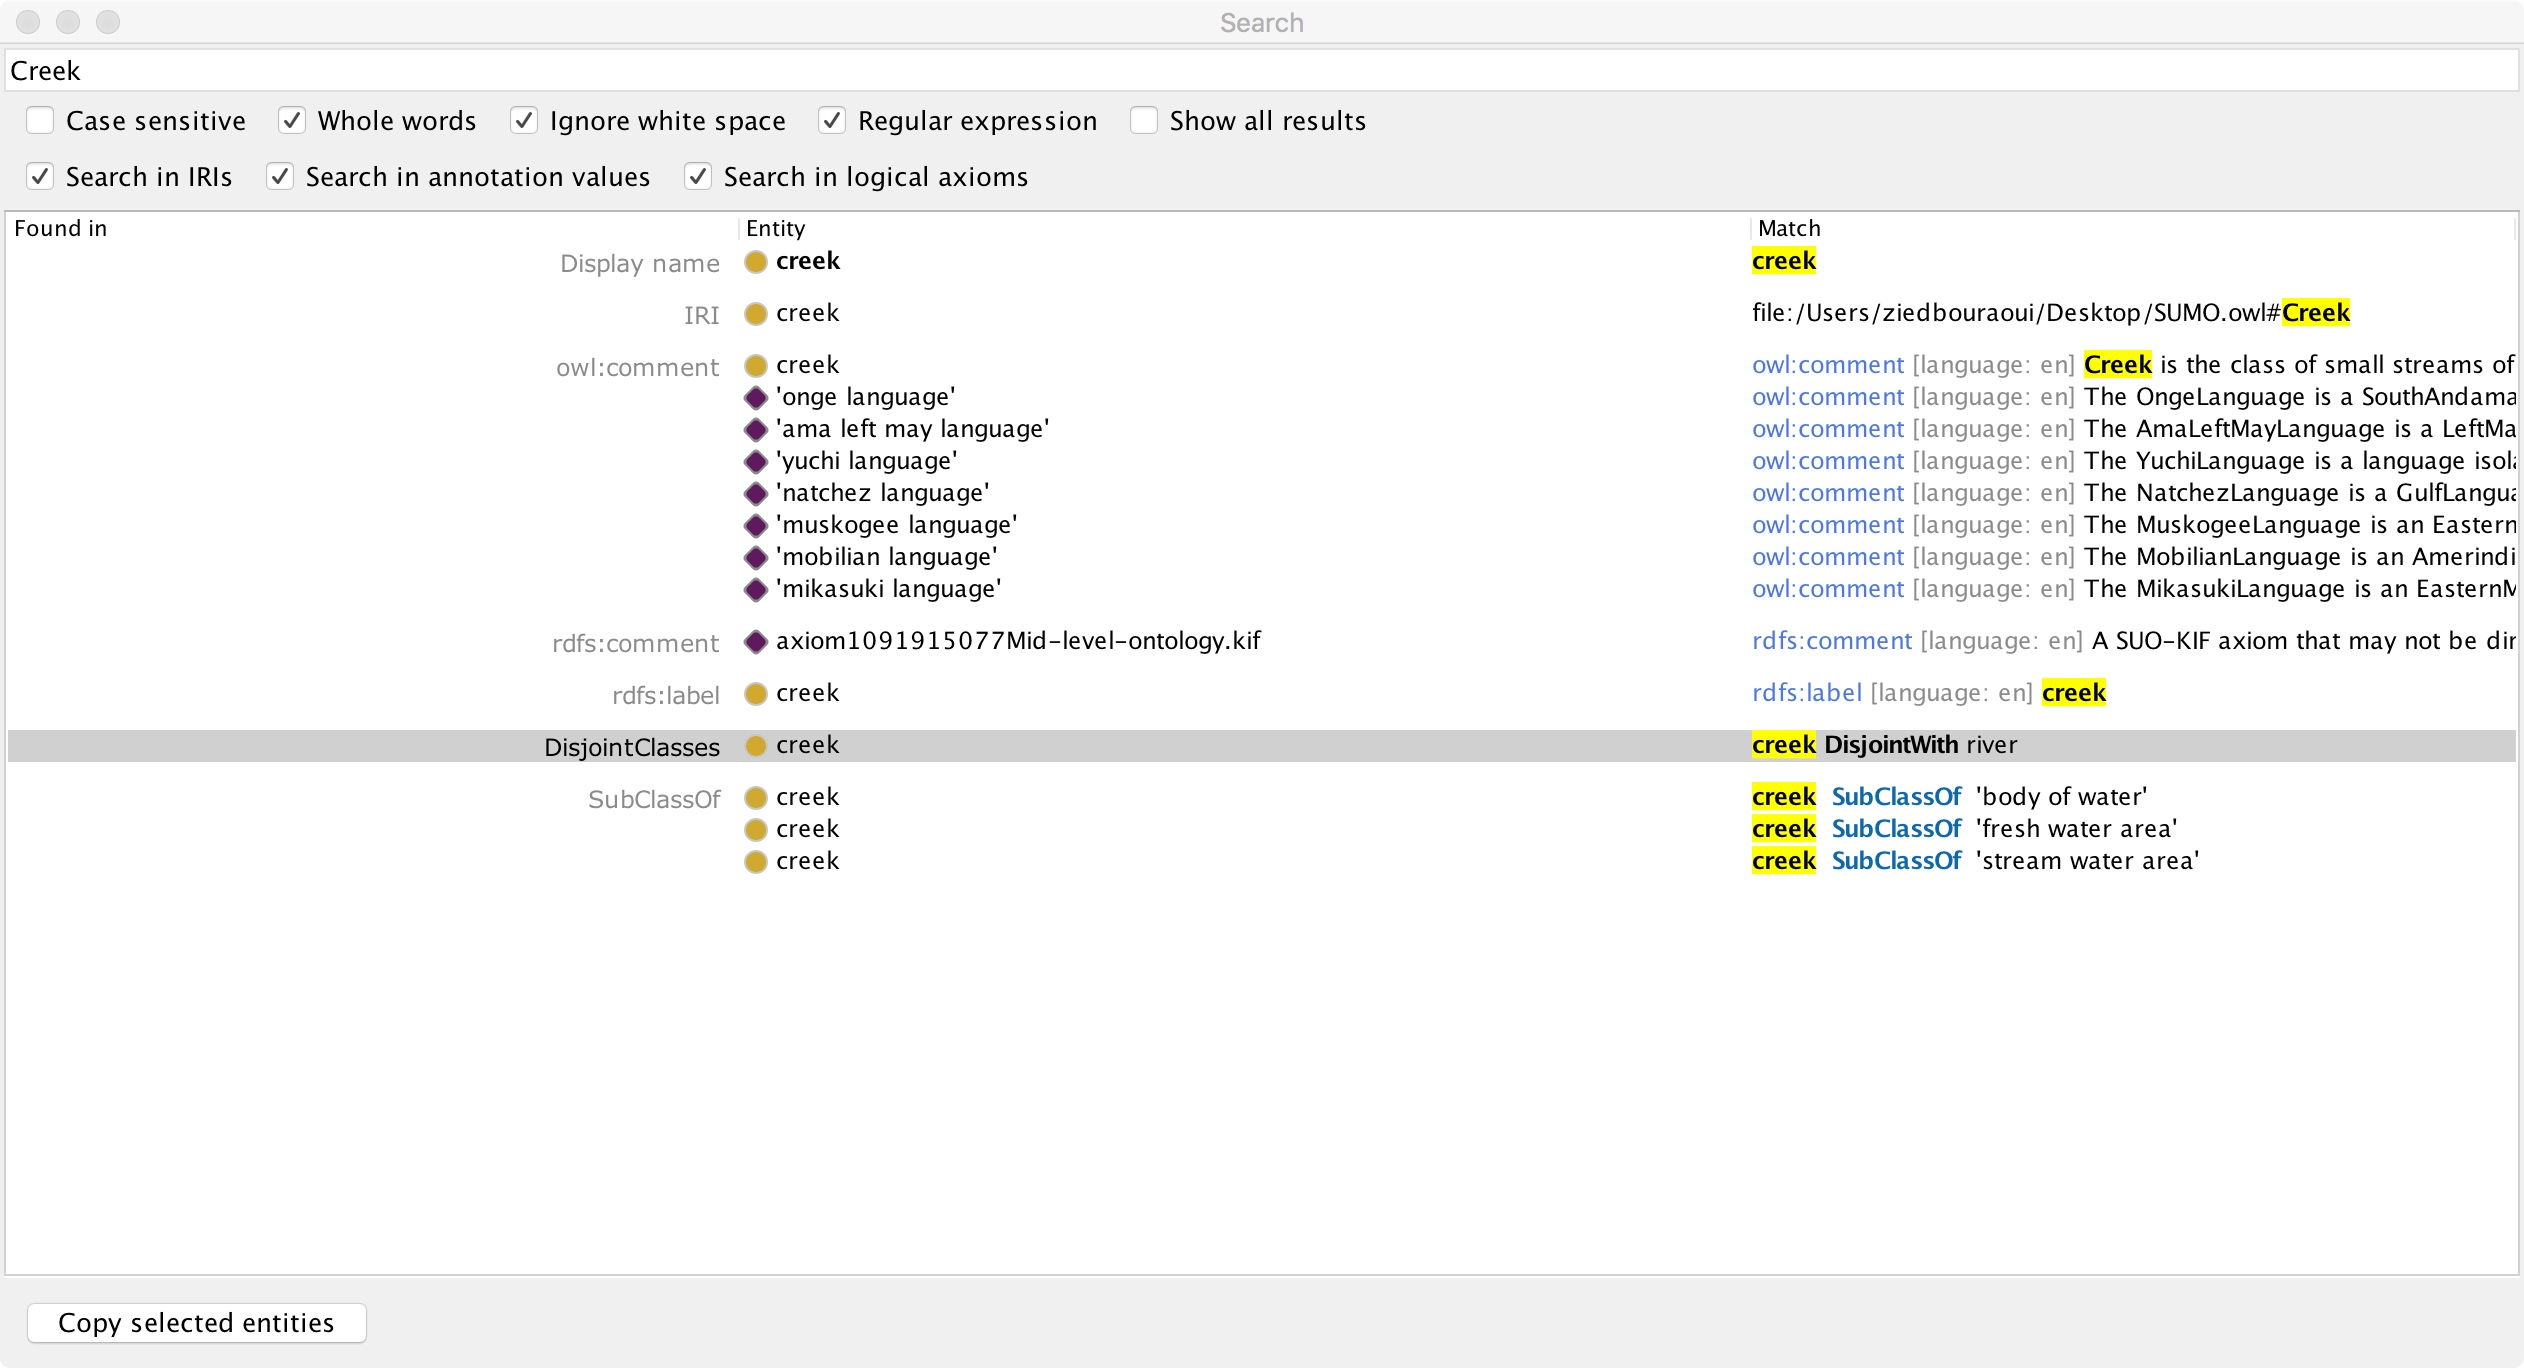This screenshot has width=2524, height=1368.
Task: Click the rdfs:label match showing creek
Action: coord(1929,693)
